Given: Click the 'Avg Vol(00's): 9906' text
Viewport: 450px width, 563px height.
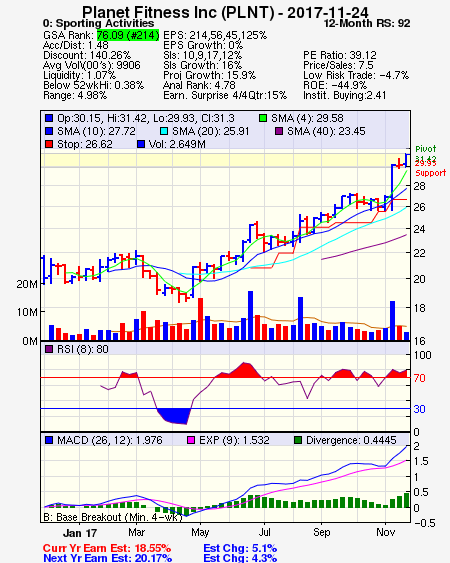Looking at the screenshot, I should 92,65.
